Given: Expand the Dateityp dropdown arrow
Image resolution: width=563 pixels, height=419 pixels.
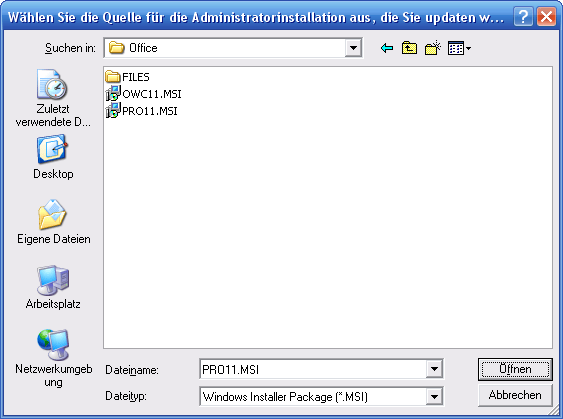Looking at the screenshot, I should pyautogui.click(x=434, y=397).
